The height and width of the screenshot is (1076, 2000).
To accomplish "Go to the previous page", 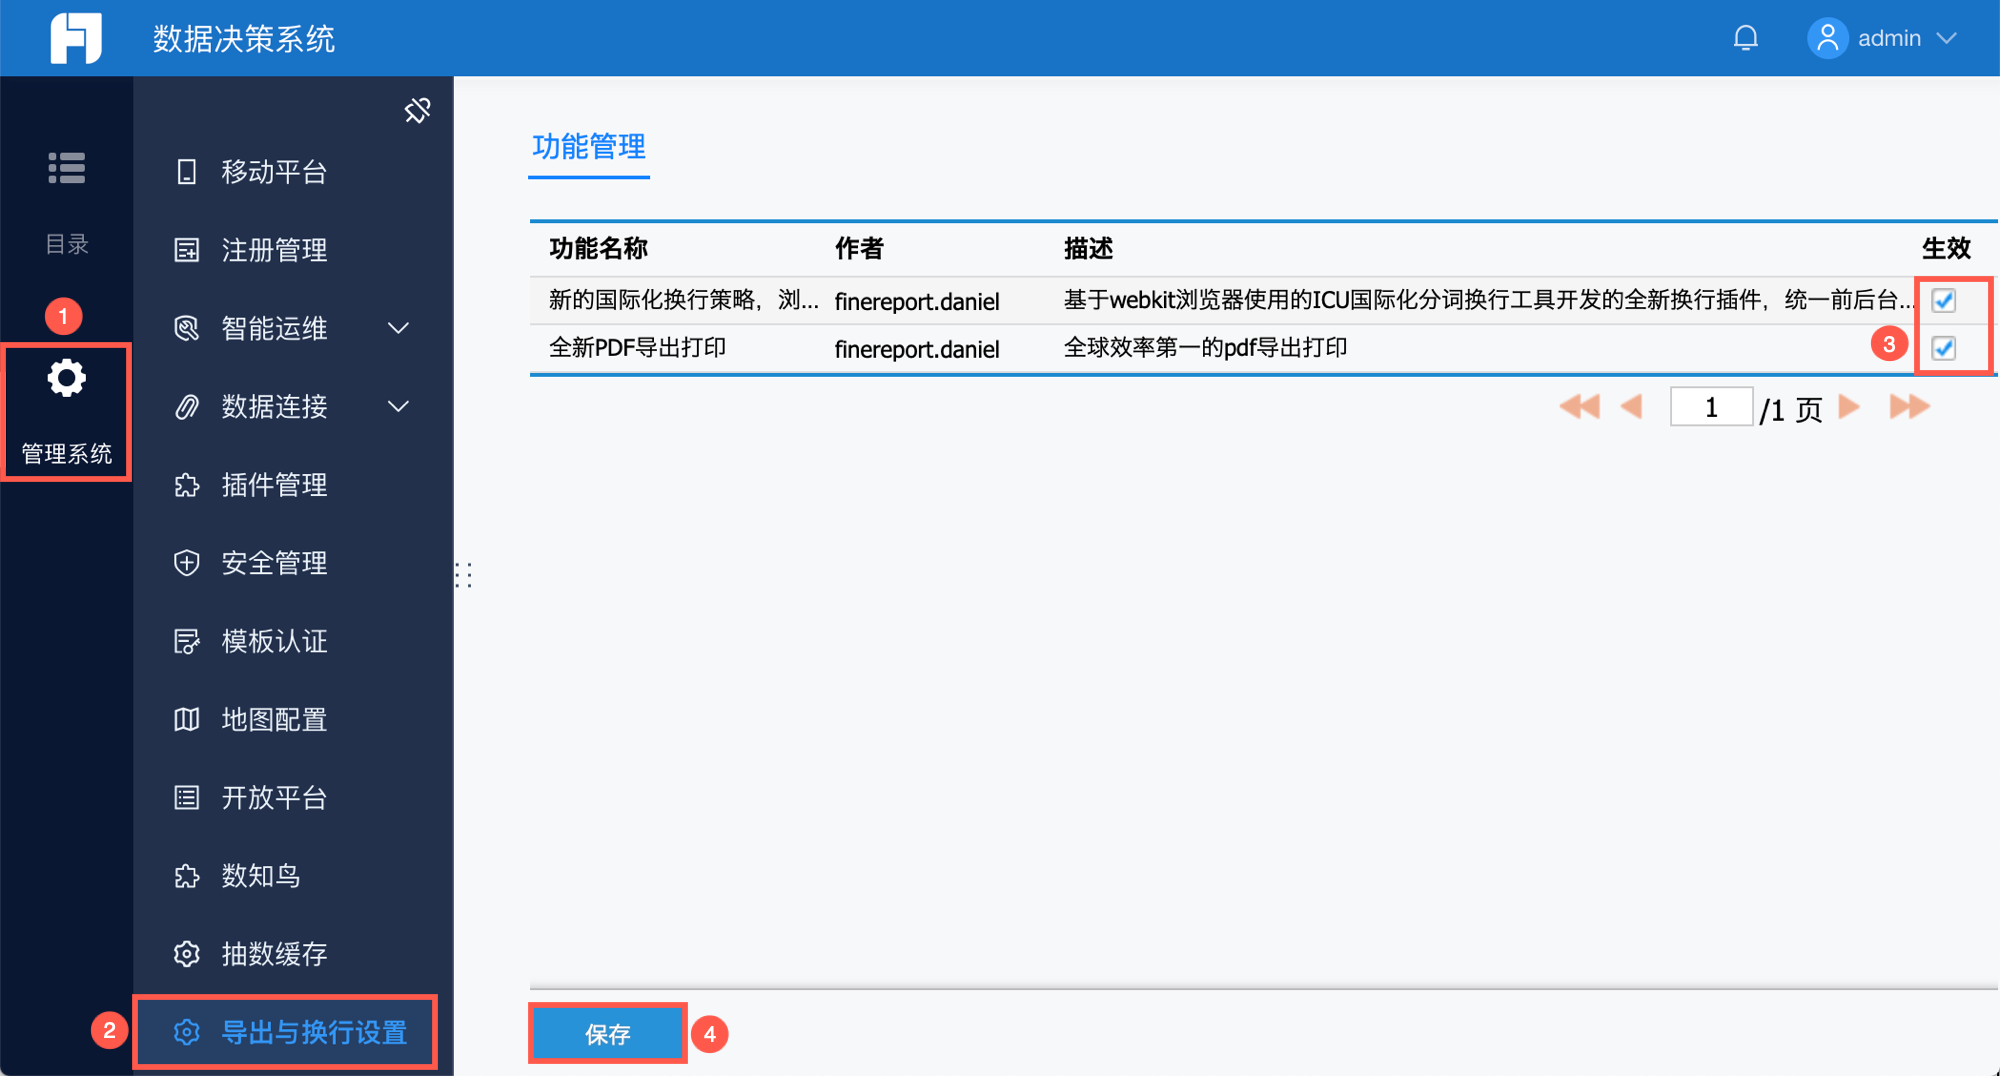I will (1631, 407).
